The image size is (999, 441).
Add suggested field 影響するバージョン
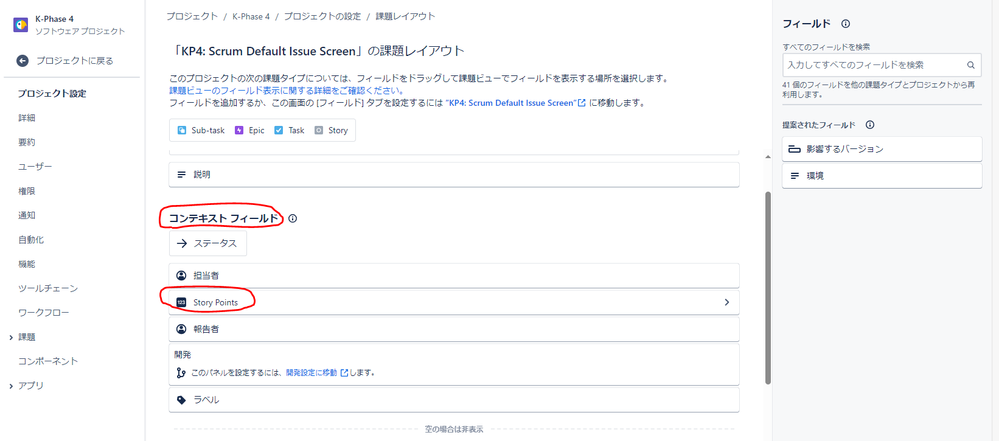(882, 149)
